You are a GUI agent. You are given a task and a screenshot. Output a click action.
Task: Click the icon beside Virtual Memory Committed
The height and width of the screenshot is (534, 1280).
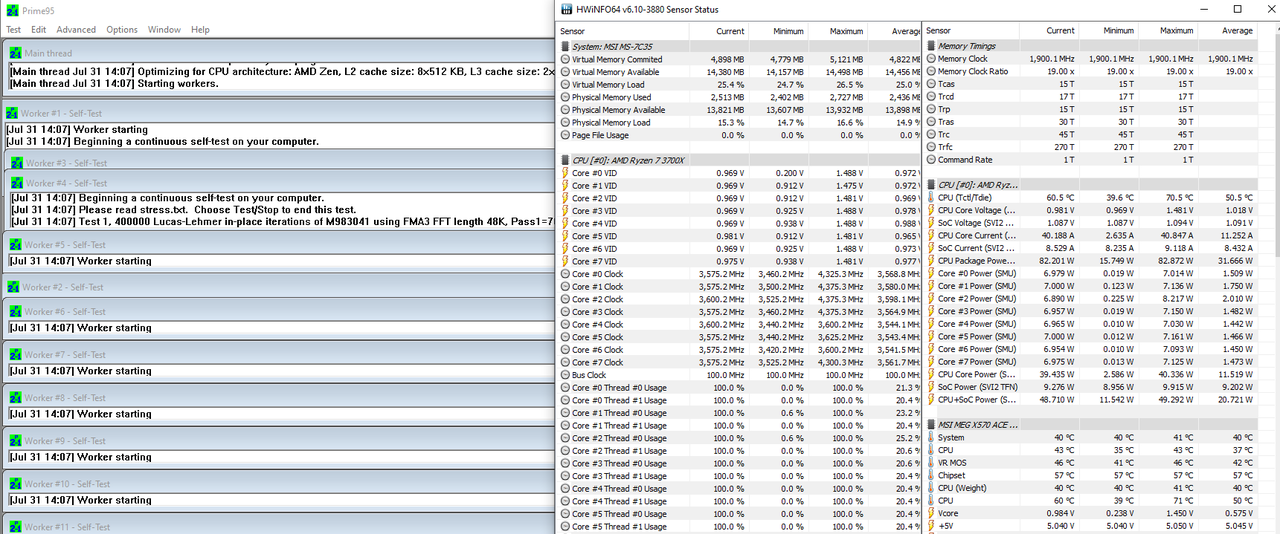[565, 59]
